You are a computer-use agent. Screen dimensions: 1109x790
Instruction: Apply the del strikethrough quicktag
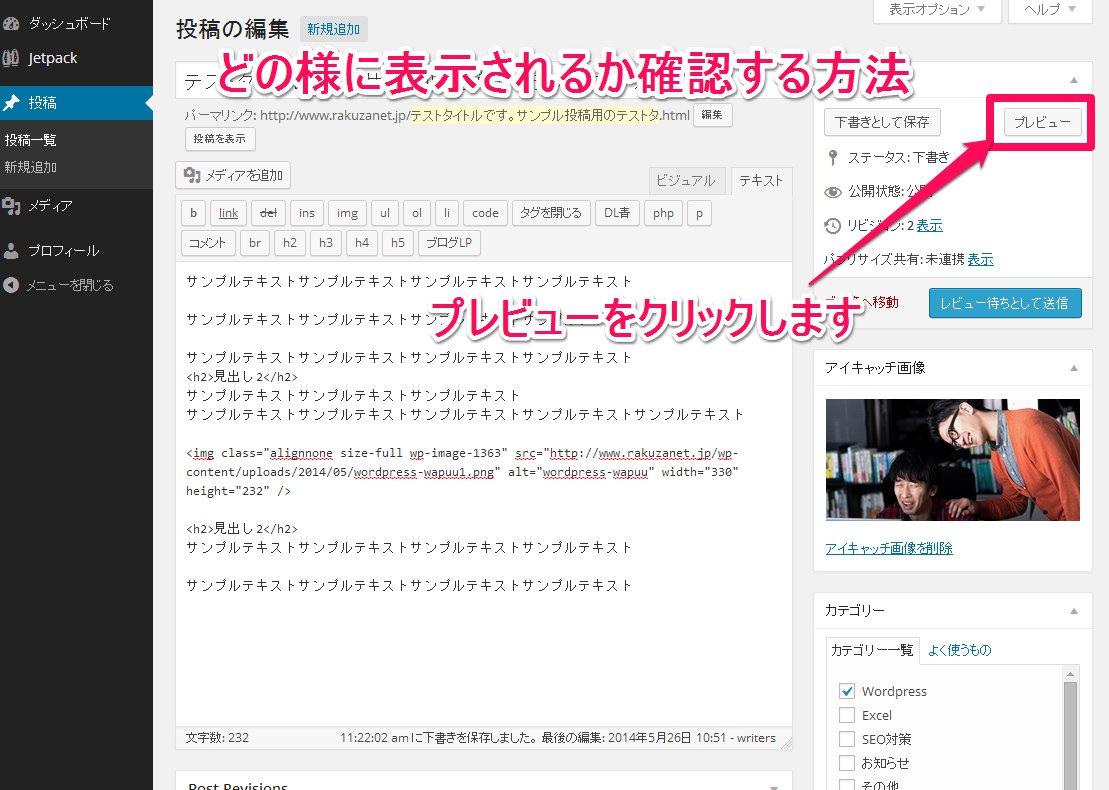click(x=269, y=213)
